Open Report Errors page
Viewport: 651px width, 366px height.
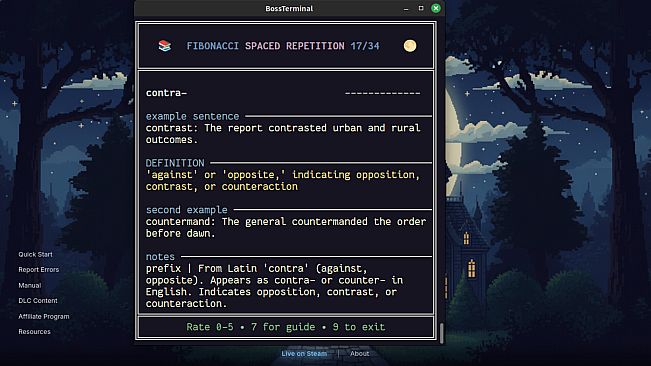[x=39, y=270]
